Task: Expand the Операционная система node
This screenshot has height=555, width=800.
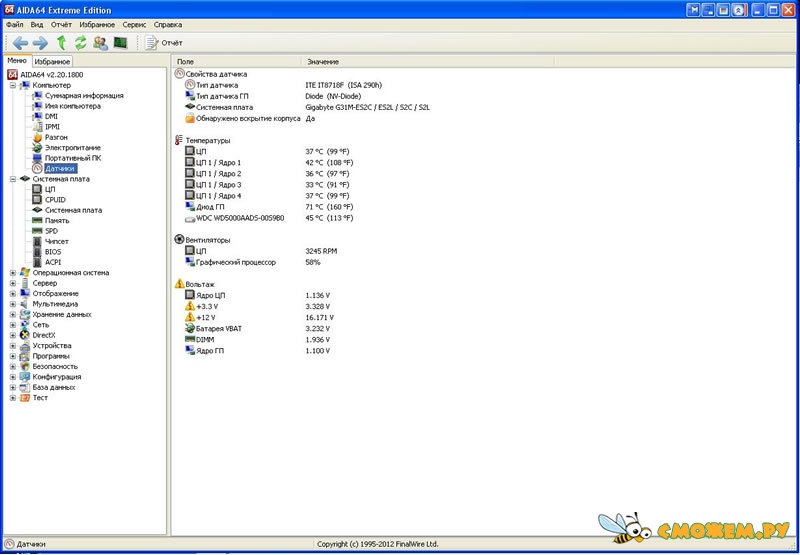Action: pyautogui.click(x=13, y=273)
